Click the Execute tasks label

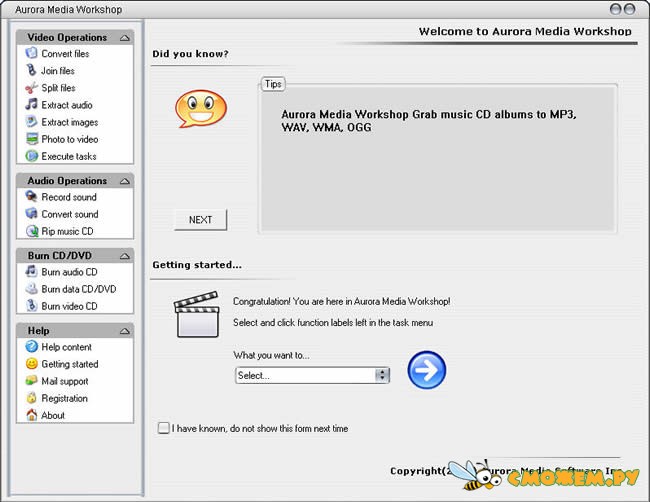pos(69,156)
